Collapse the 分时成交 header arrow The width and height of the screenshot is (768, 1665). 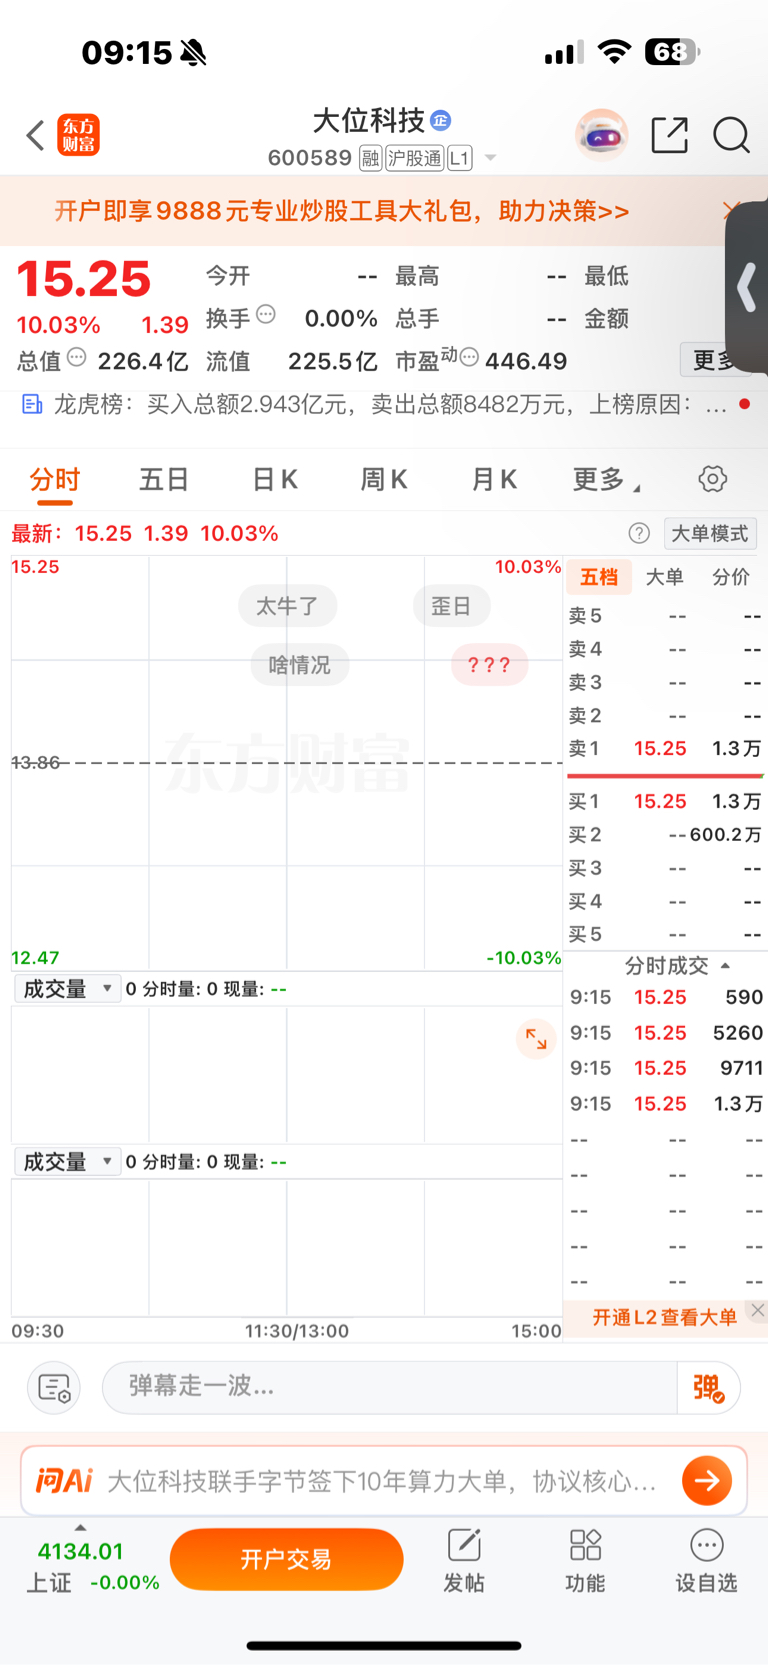pyautogui.click(x=725, y=966)
